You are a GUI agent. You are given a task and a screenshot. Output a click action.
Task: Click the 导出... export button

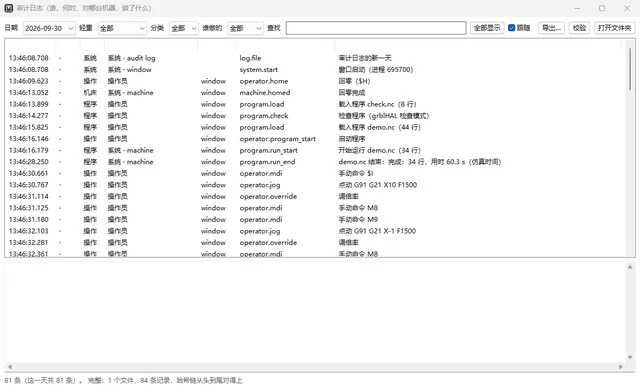coord(551,28)
